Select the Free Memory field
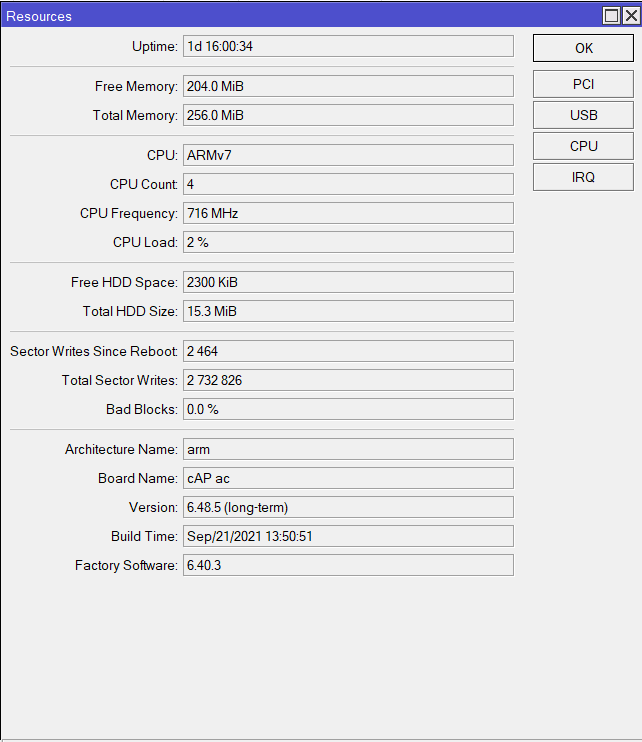Screen dimensions: 642x742 pyautogui.click(x=348, y=86)
